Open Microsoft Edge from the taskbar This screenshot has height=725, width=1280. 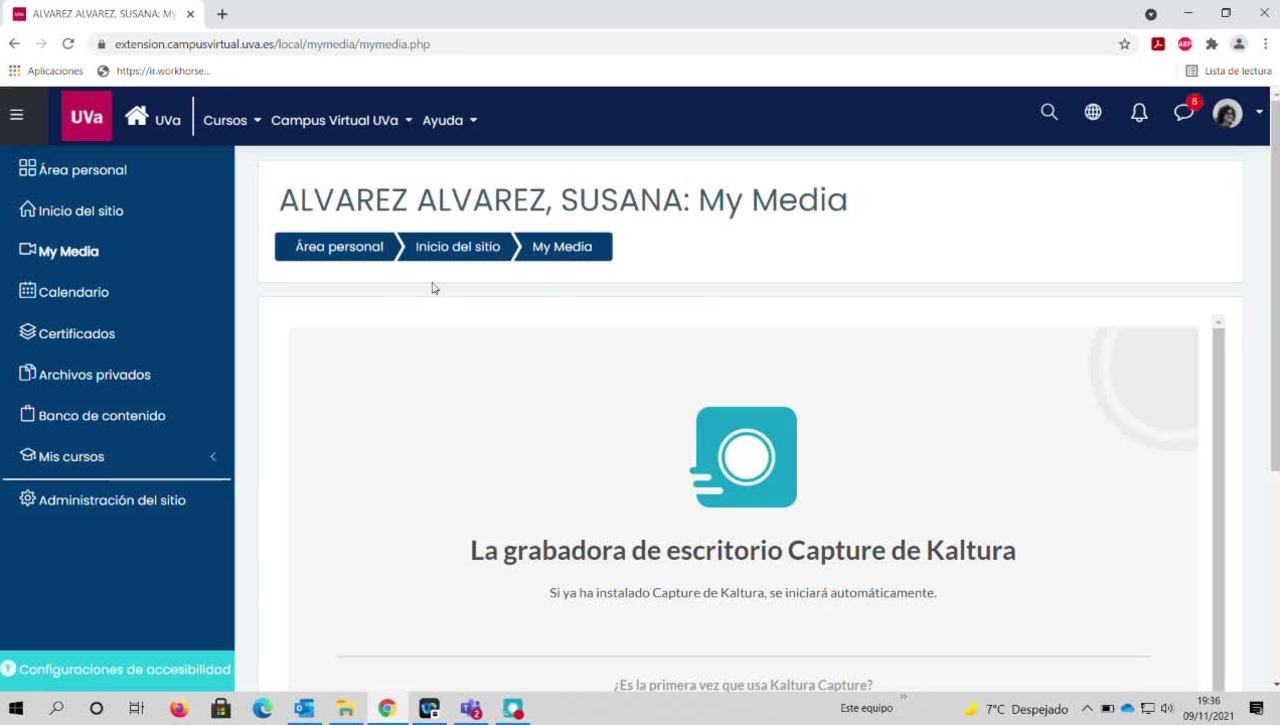click(263, 708)
